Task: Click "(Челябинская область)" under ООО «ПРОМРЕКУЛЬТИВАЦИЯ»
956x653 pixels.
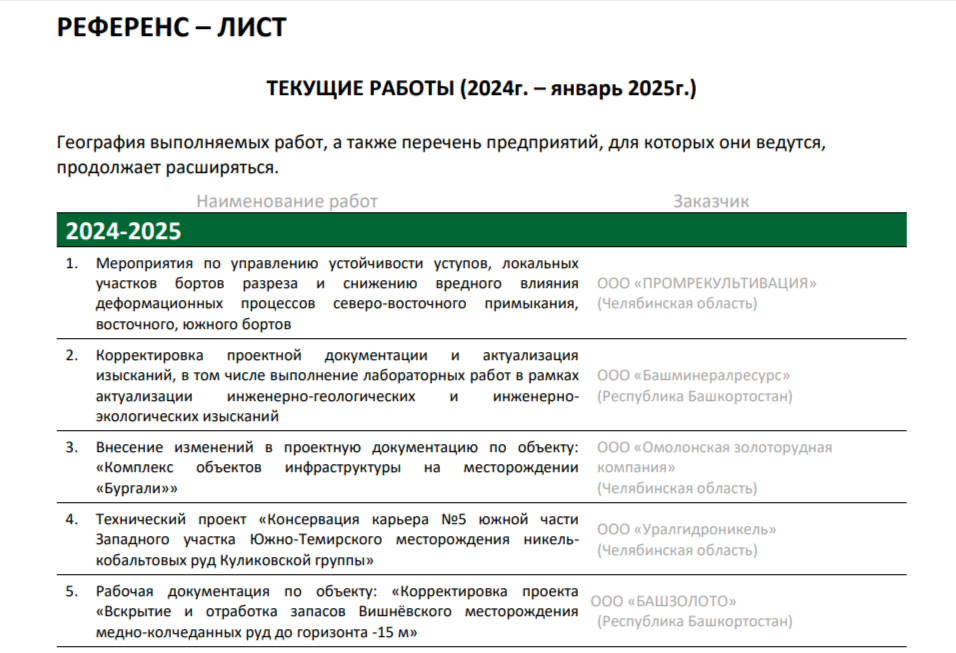Action: click(x=677, y=304)
